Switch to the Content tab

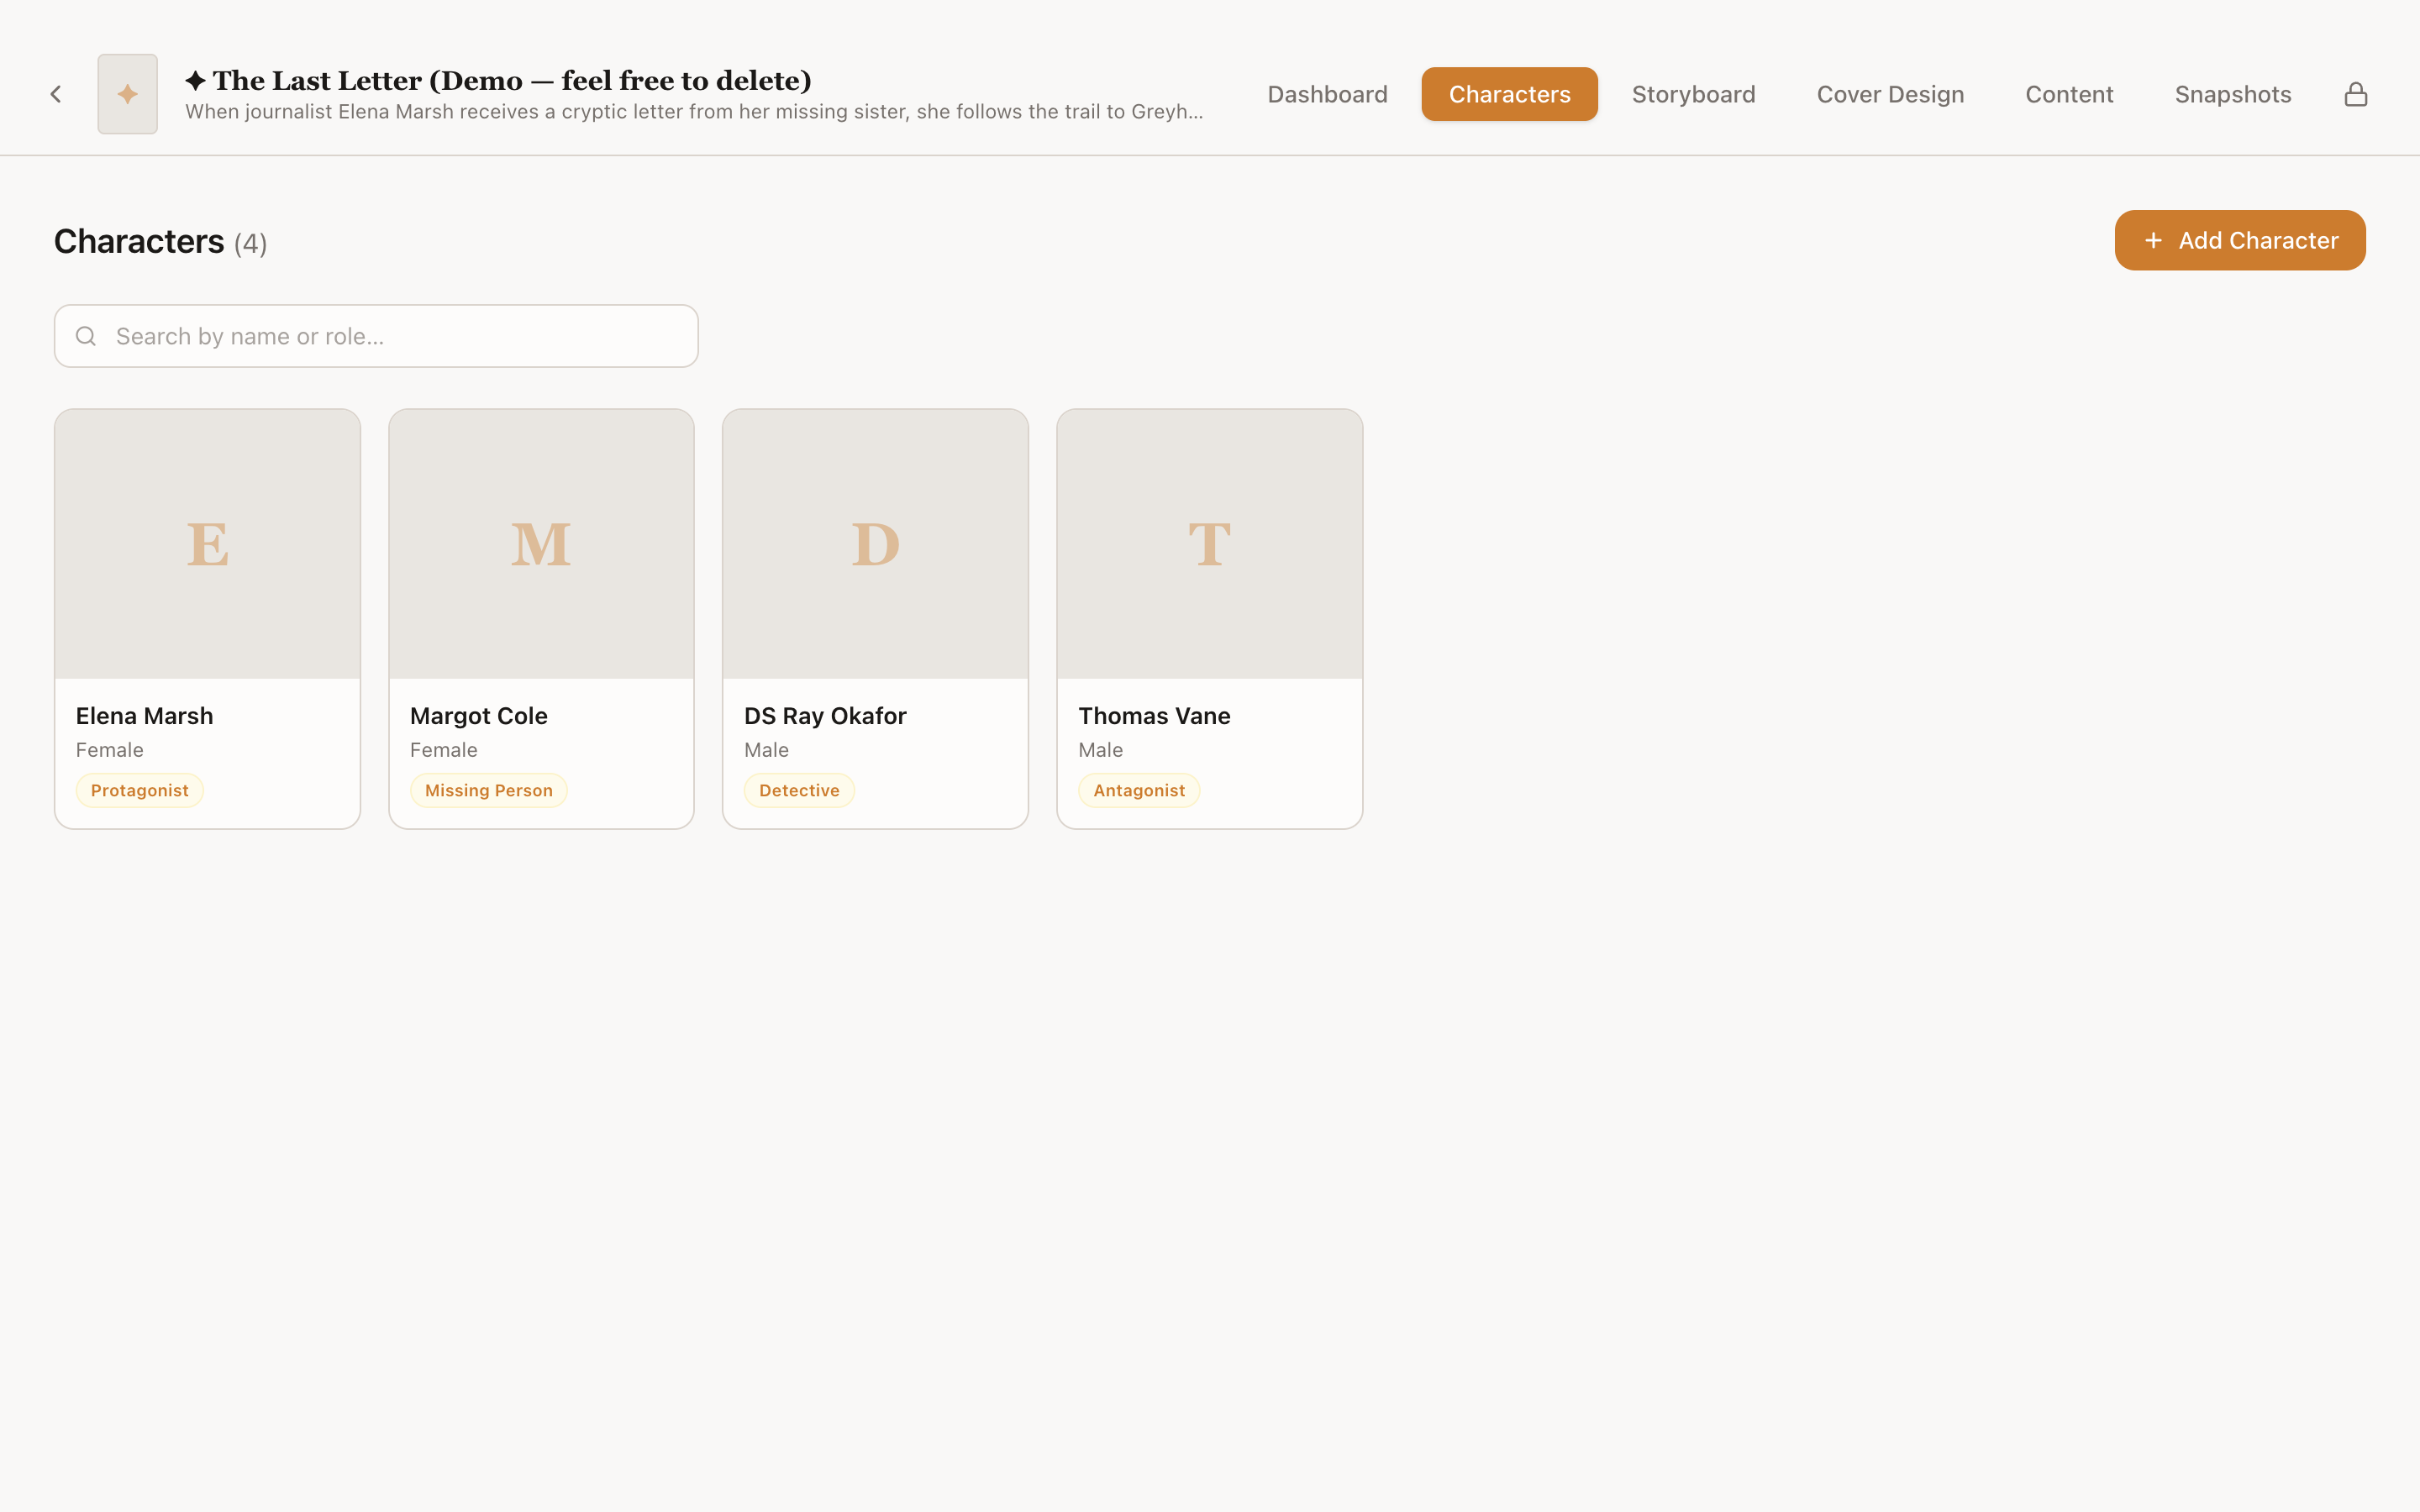pos(2069,93)
